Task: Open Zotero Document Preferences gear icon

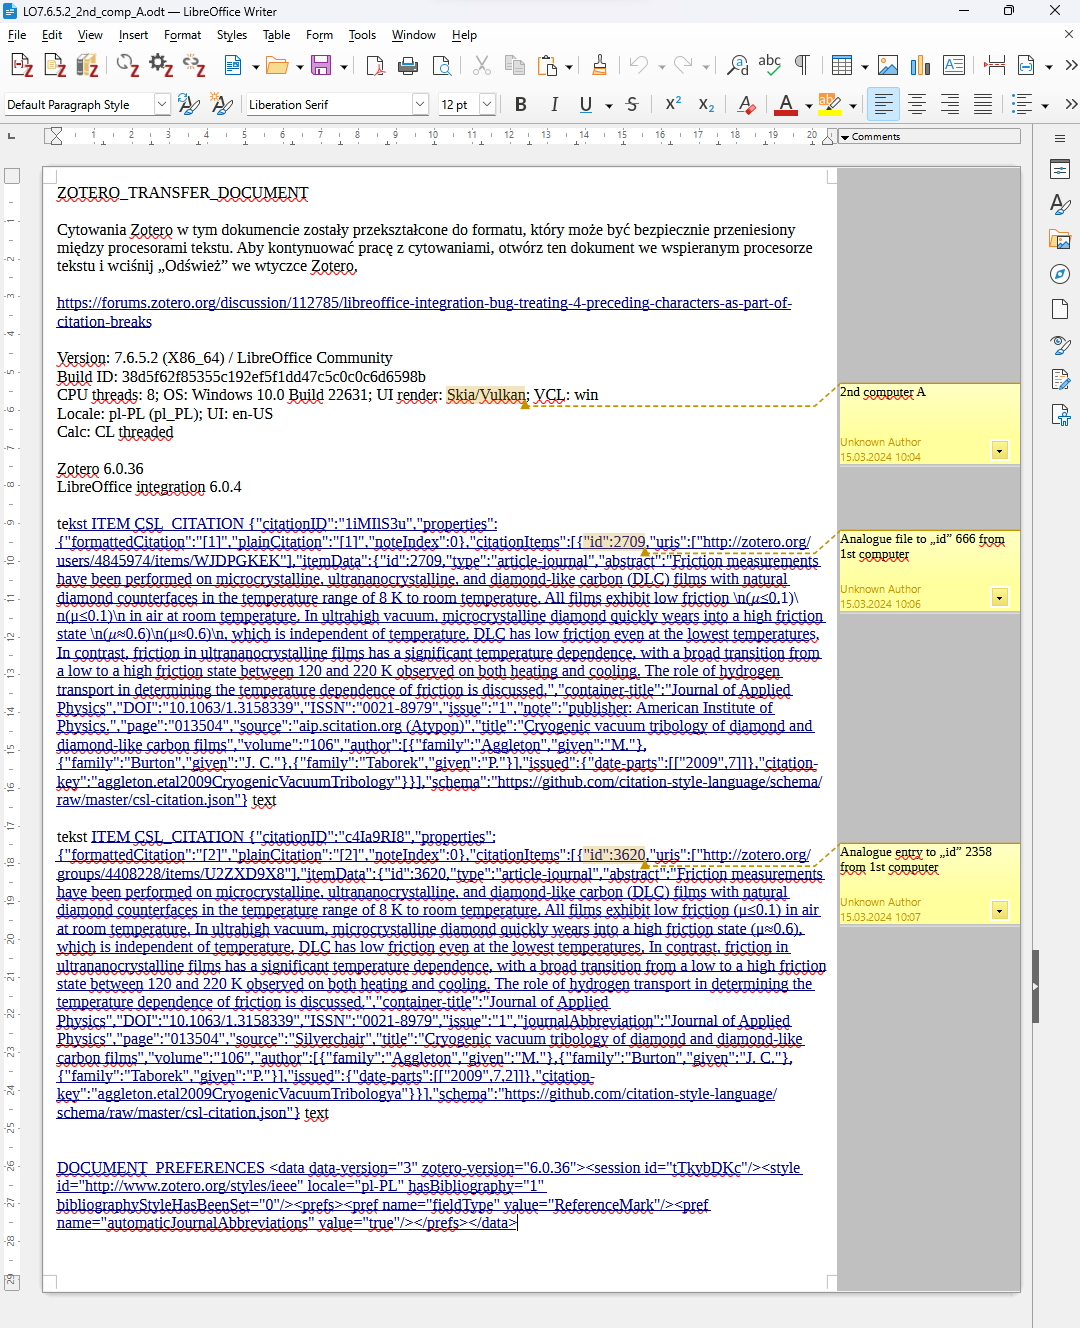Action: [x=161, y=66]
